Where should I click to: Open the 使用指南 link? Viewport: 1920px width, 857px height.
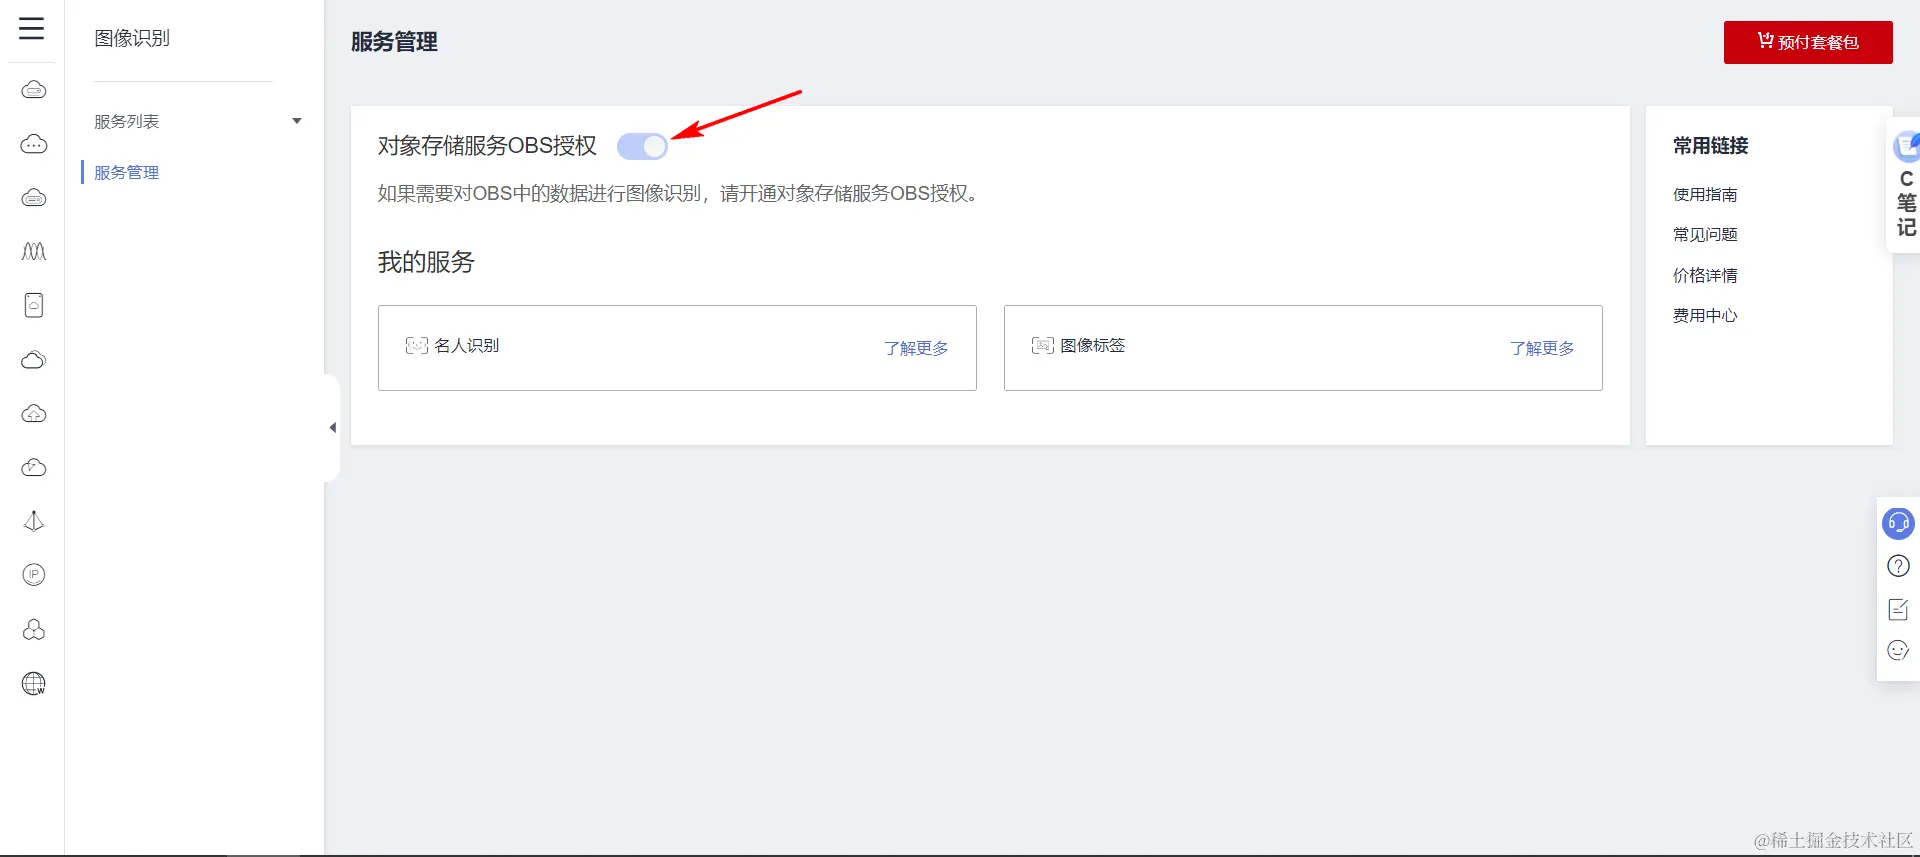[x=1705, y=195]
